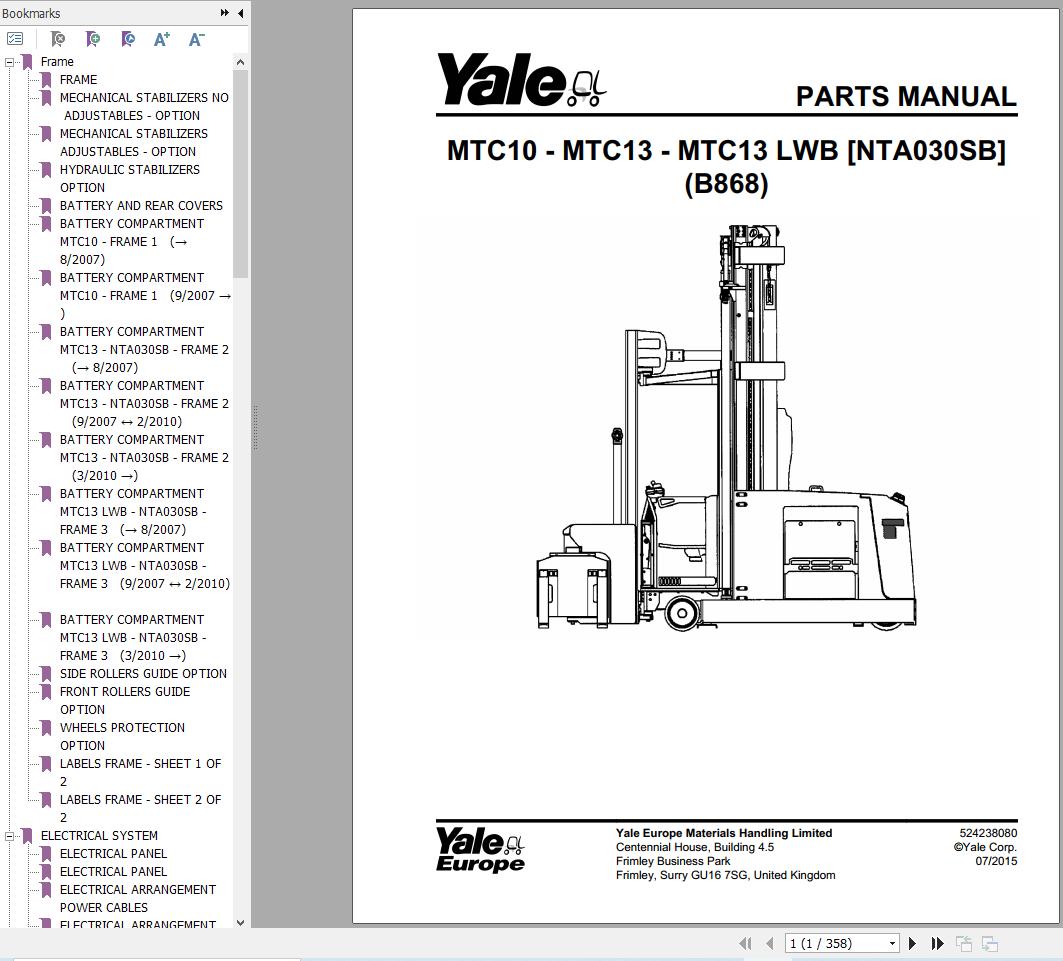The image size is (1063, 961).
Task: Open the bookmark options list icon
Action: tap(15, 38)
